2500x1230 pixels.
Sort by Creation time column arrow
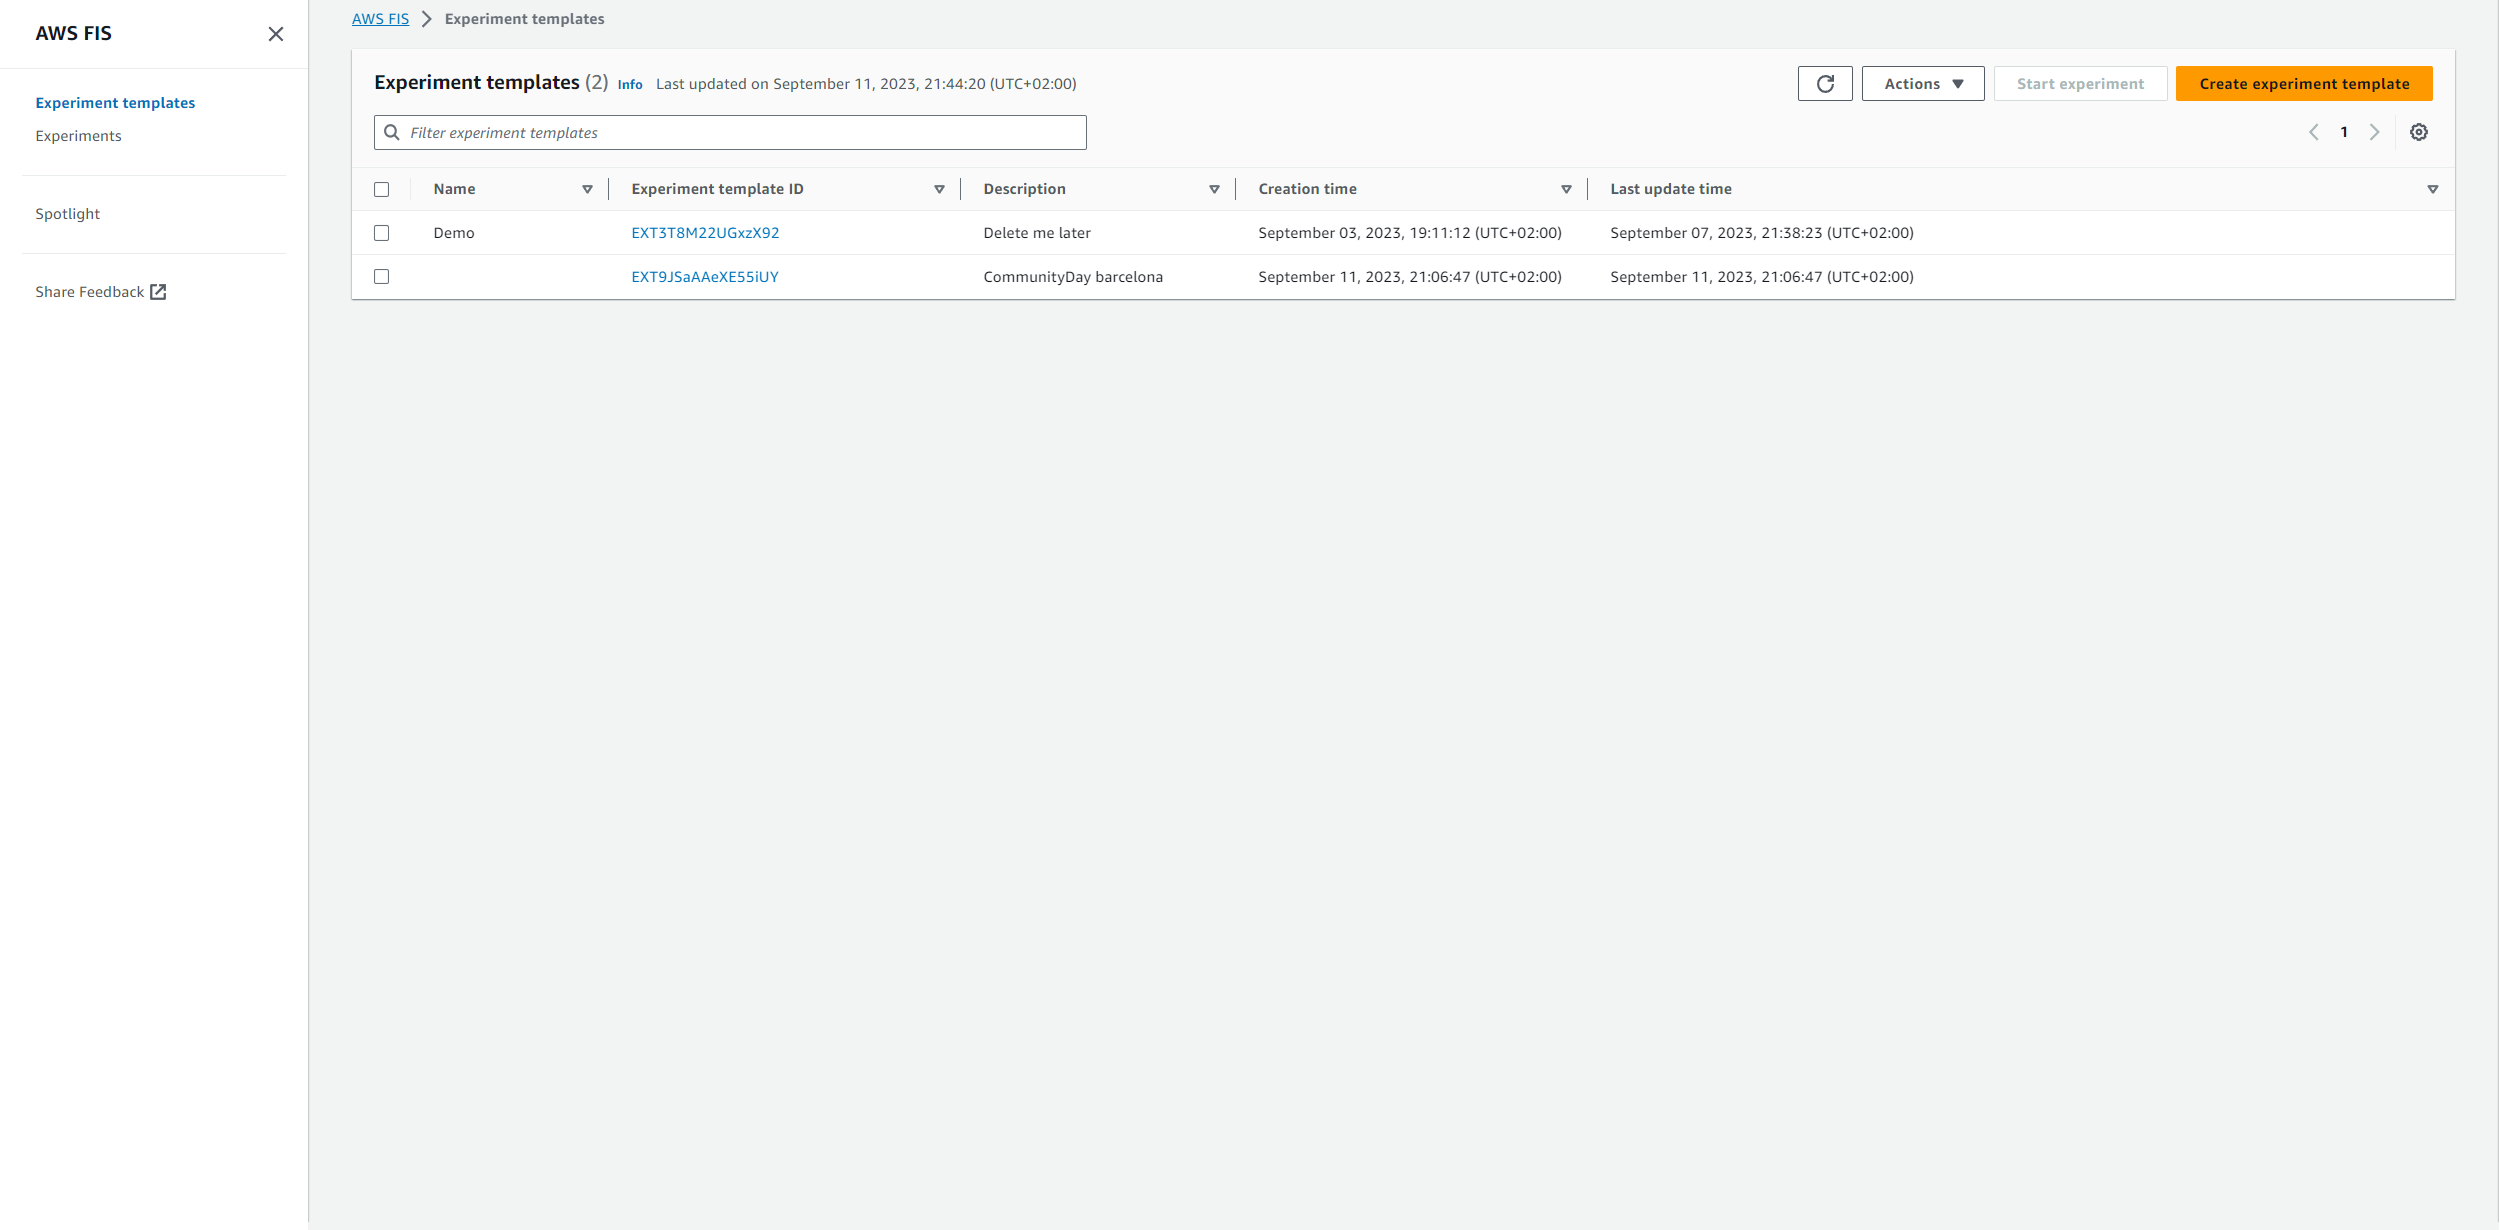pos(1566,189)
